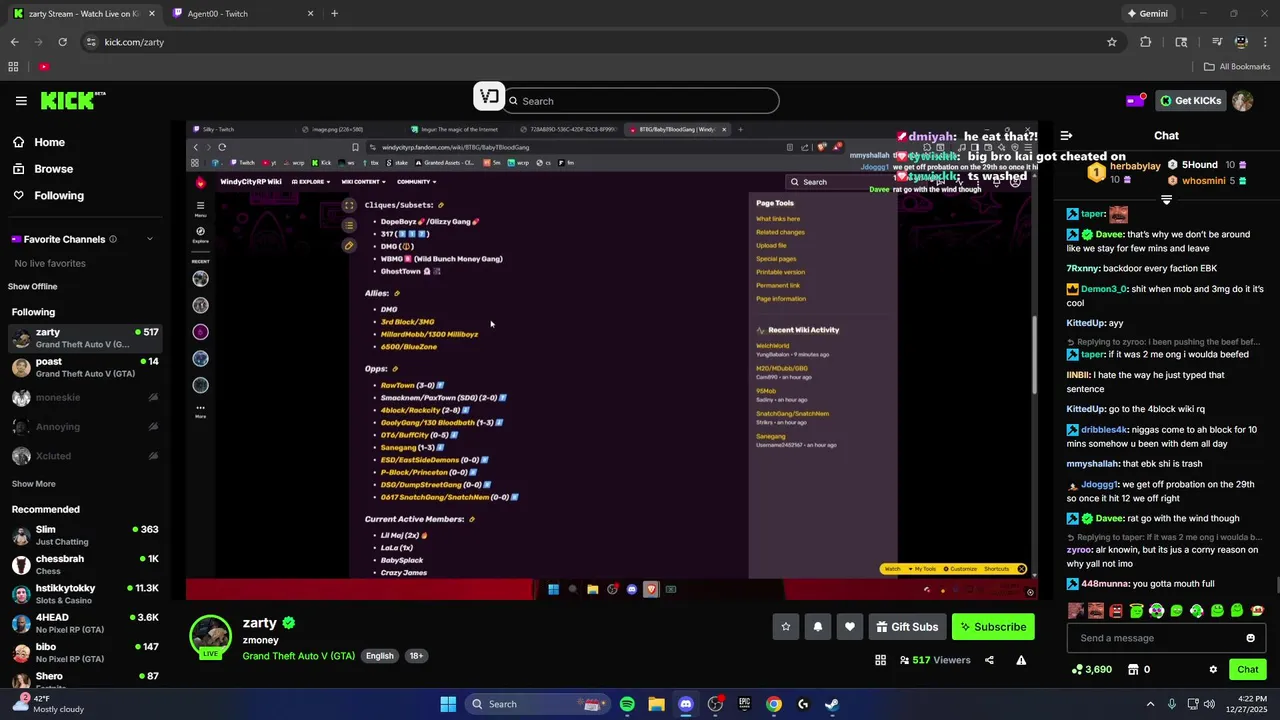Viewport: 1280px width, 720px height.
Task: Open the emoji picker in chat input
Action: [x=1250, y=638]
